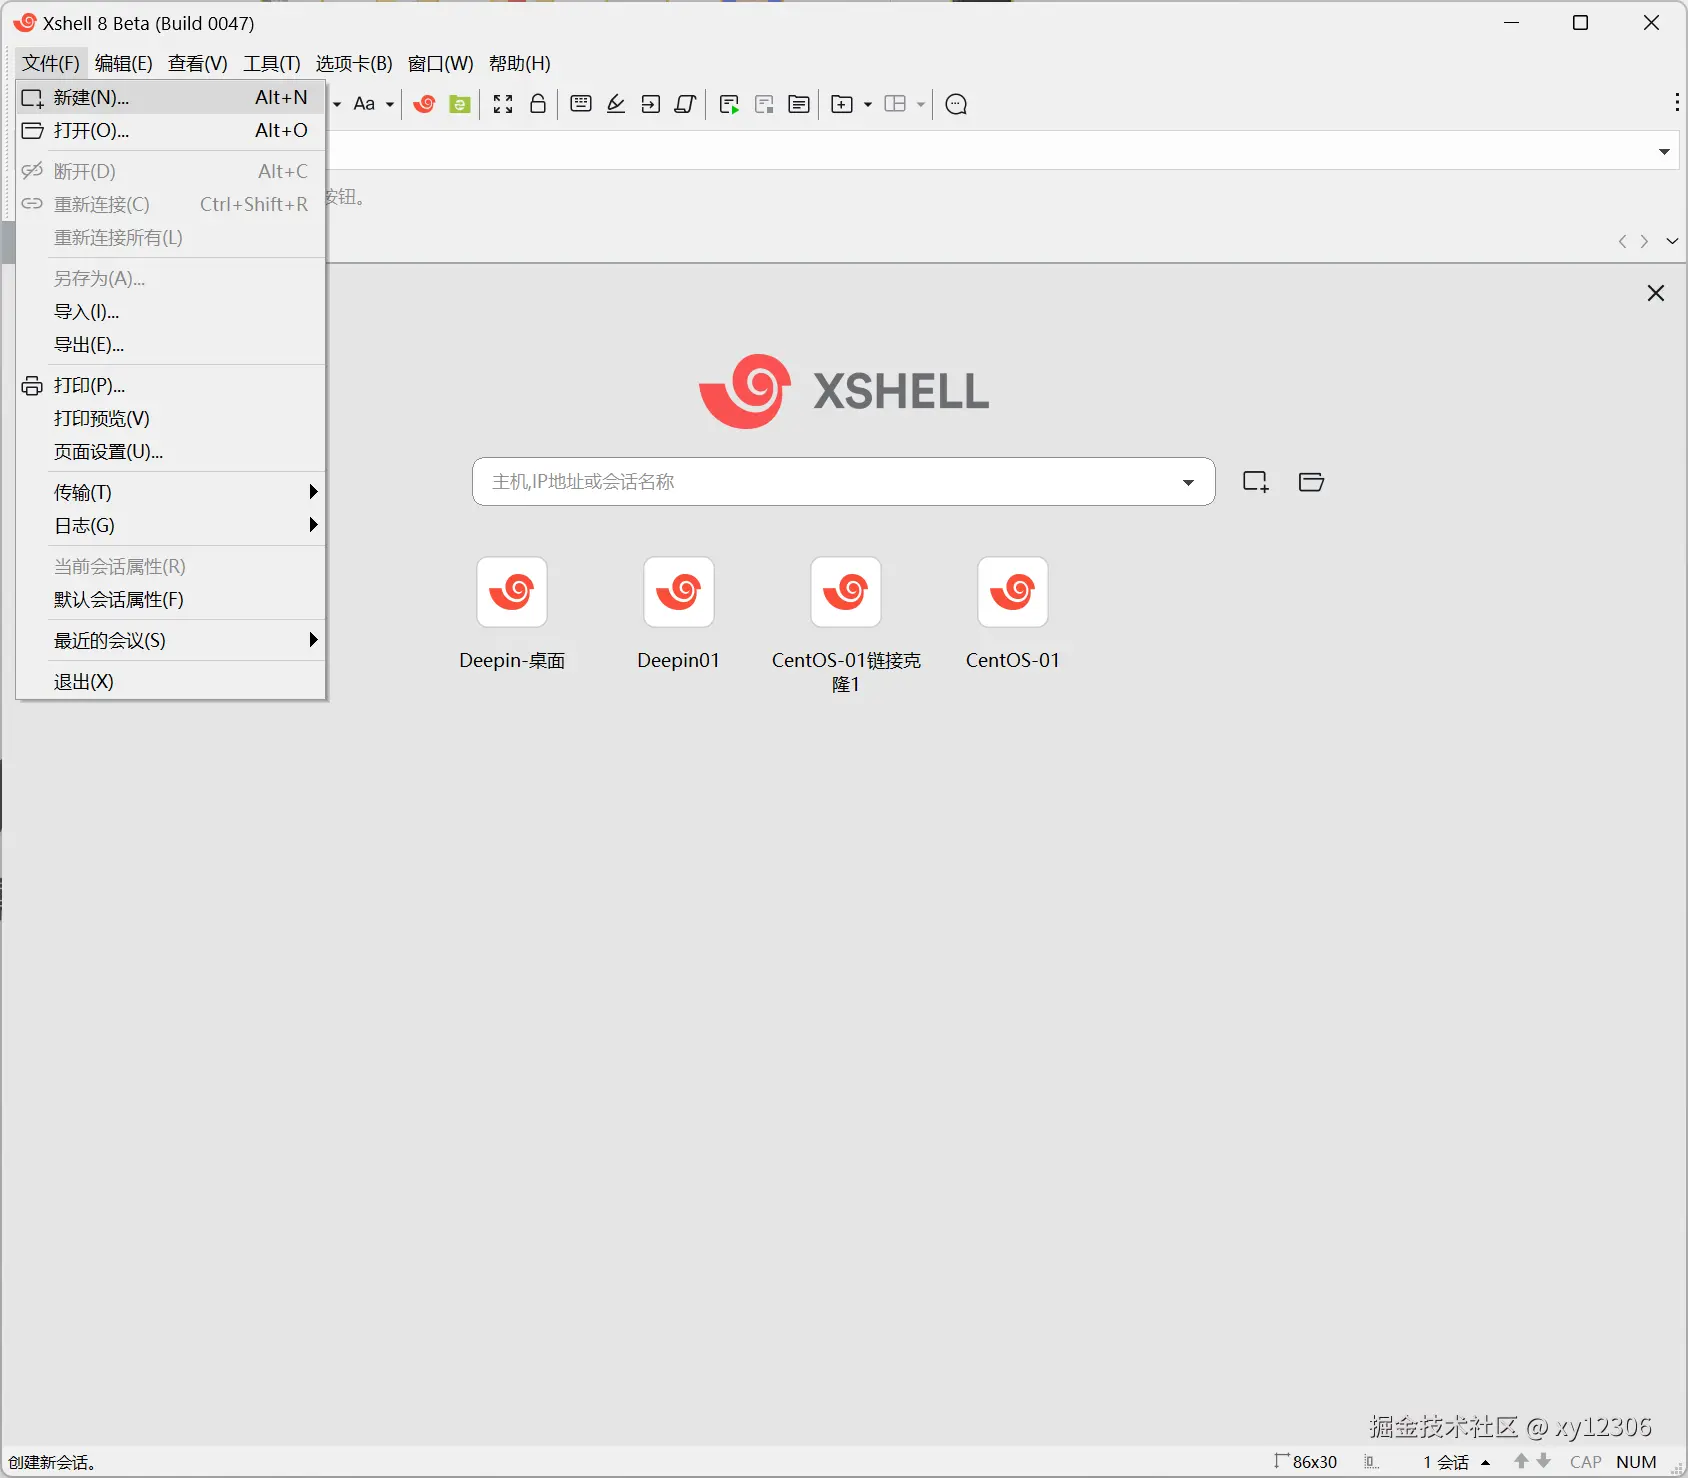
Task: Click the highlight pen toolbar icon
Action: click(x=616, y=104)
